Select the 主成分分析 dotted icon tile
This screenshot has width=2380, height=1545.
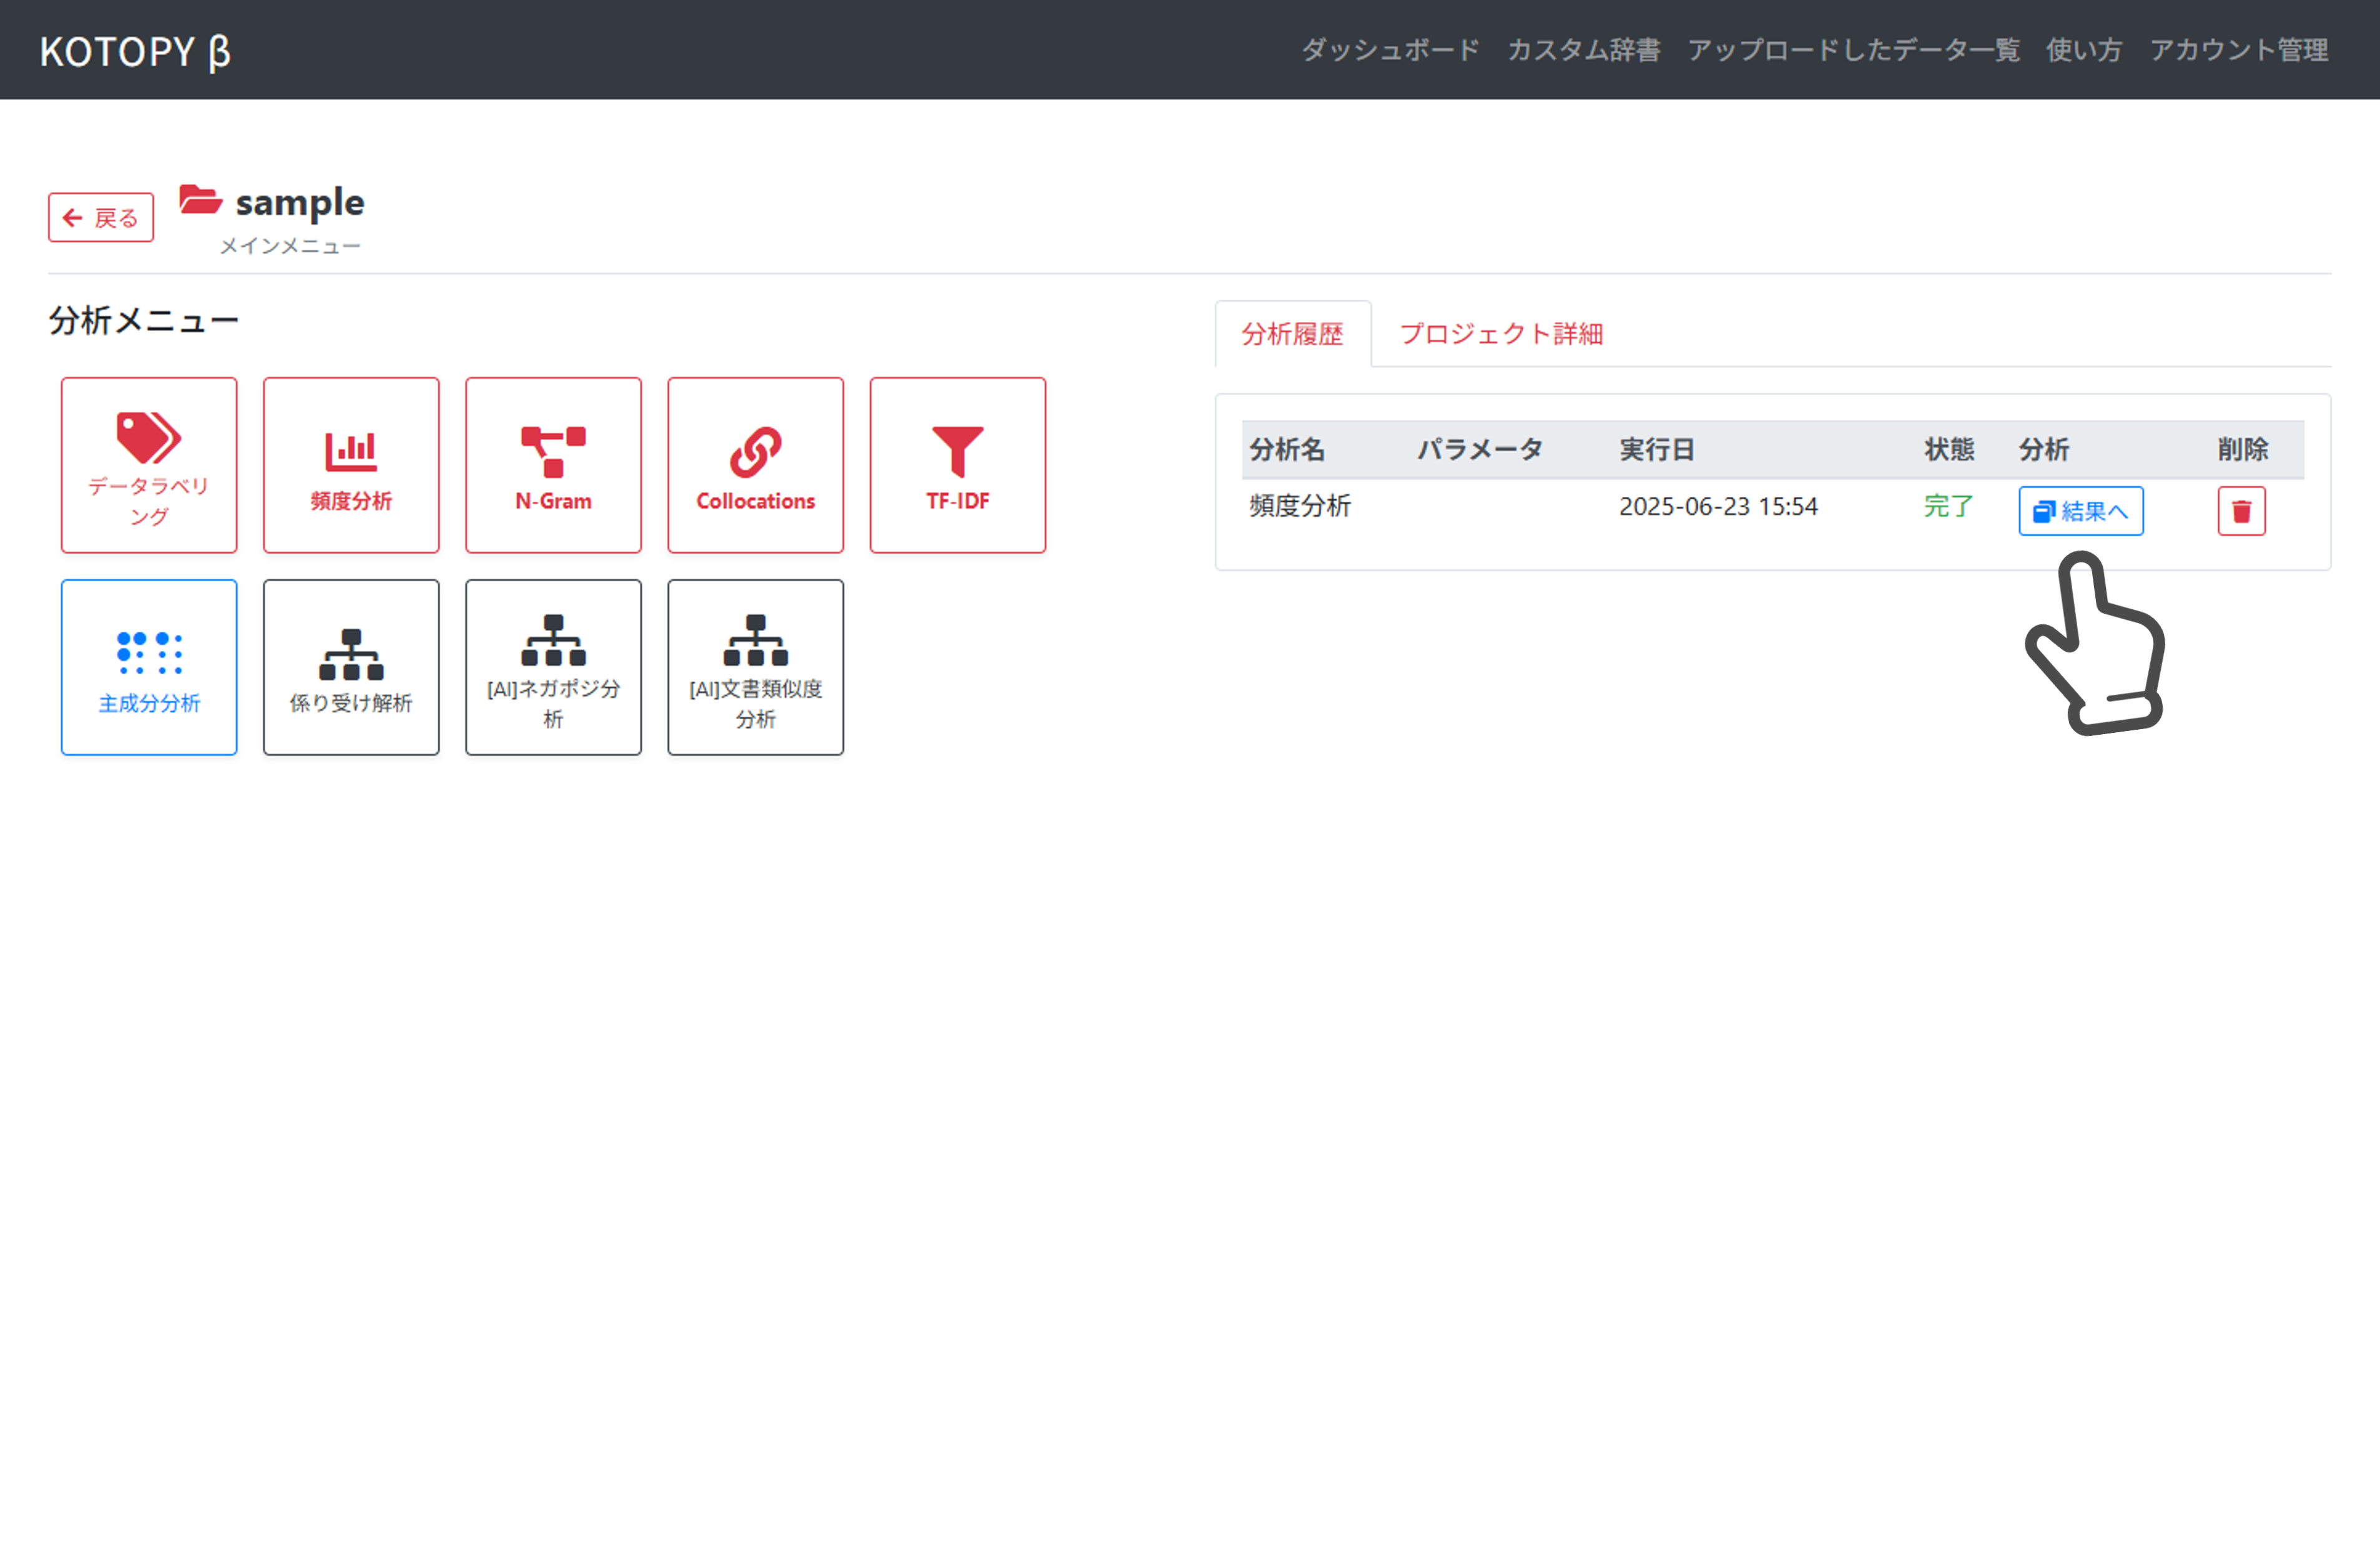pyautogui.click(x=149, y=667)
